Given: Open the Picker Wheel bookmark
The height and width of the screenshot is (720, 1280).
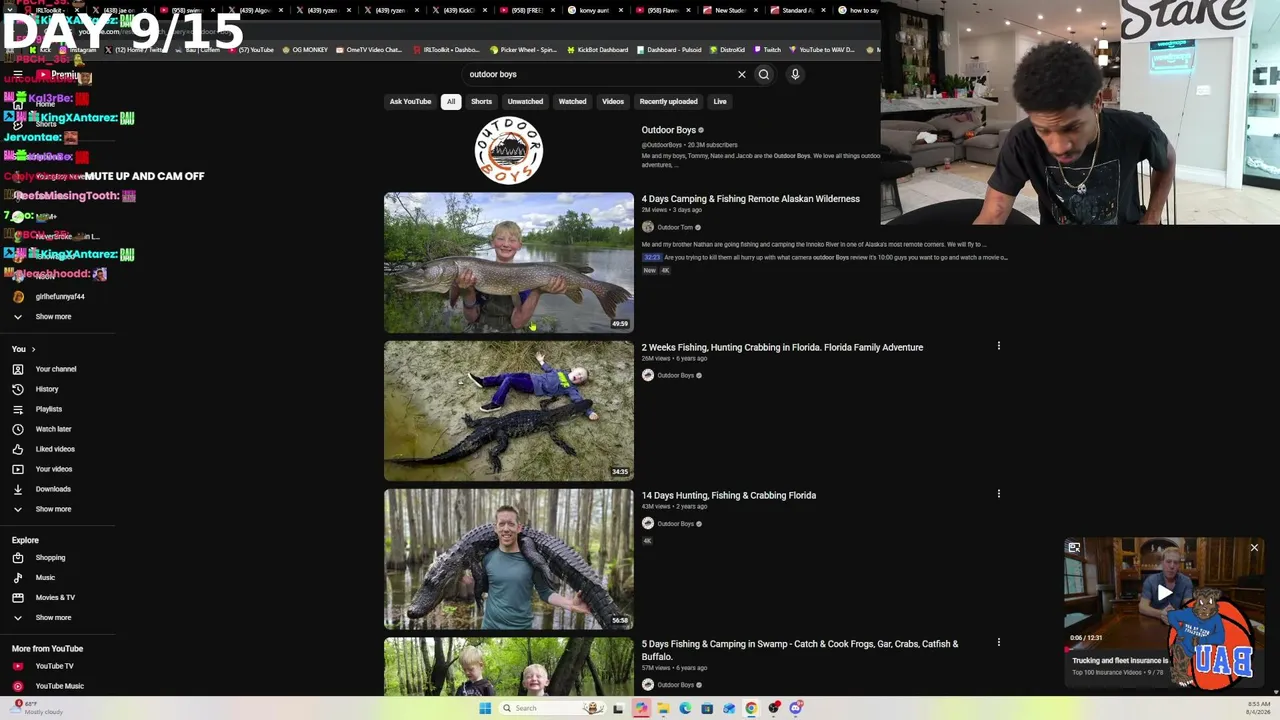Looking at the screenshot, I should pos(524,49).
